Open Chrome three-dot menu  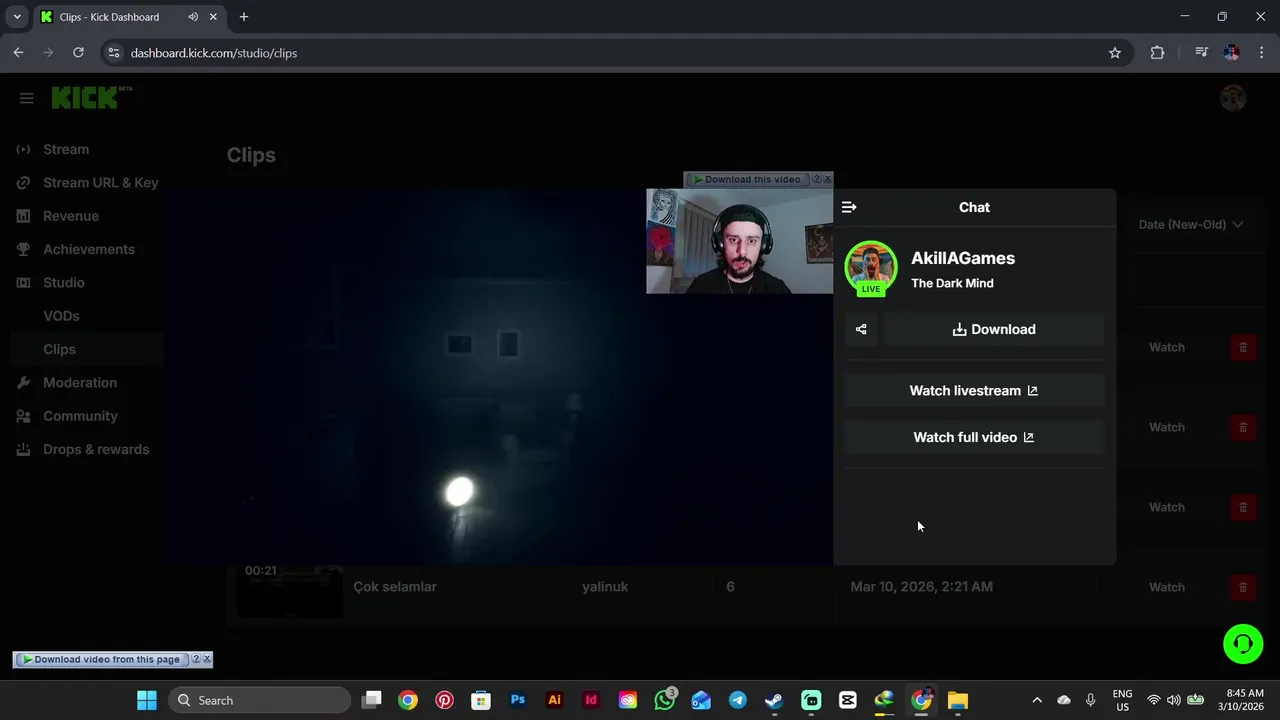point(1262,53)
